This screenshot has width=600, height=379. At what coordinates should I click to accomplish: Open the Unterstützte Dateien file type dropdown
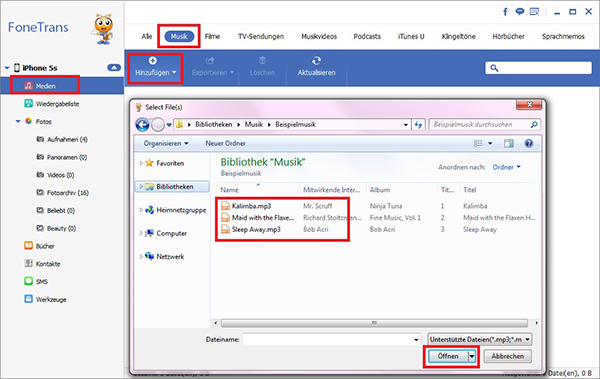pos(480,340)
